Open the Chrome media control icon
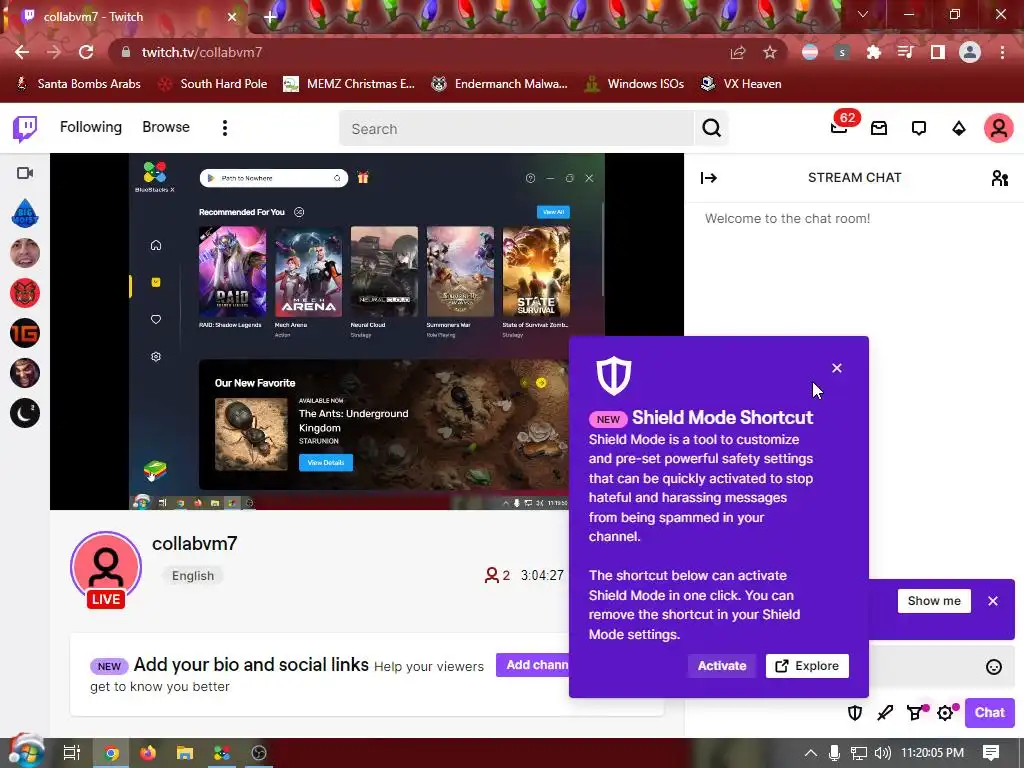Viewport: 1024px width, 768px height. click(905, 52)
